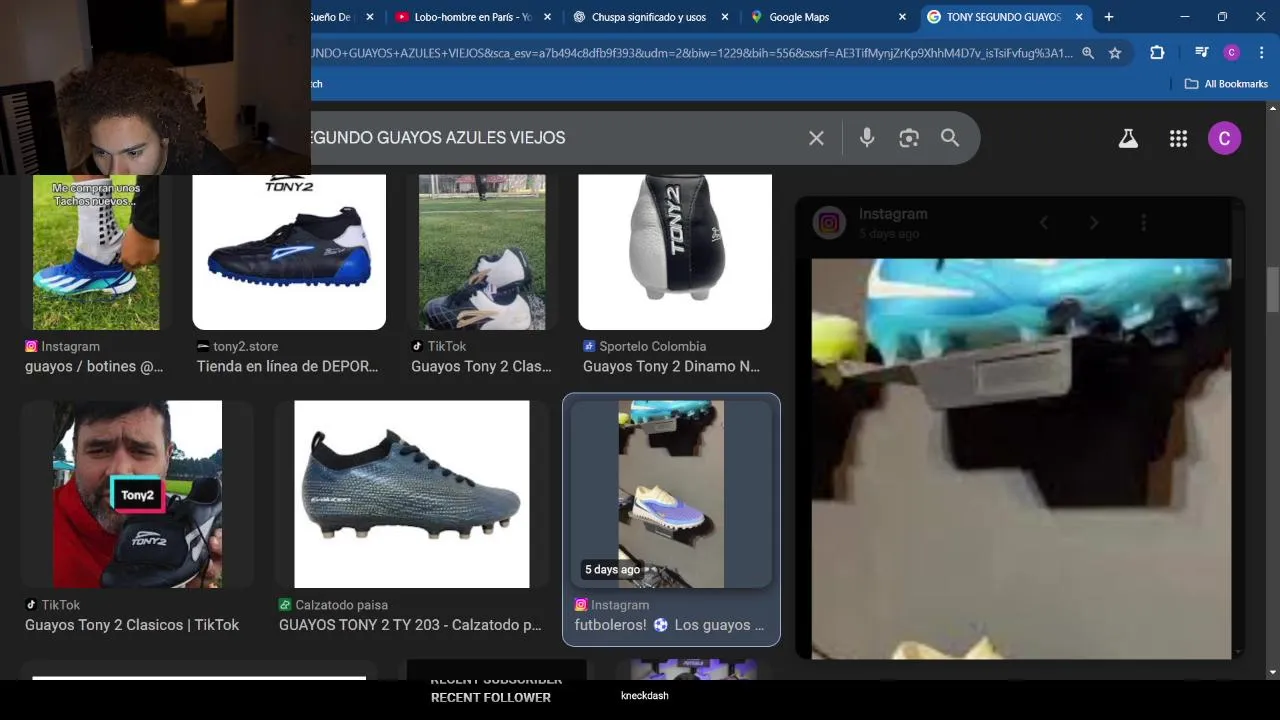Open the Chrome profile icon
The image size is (1280, 720).
pyautogui.click(x=1231, y=53)
